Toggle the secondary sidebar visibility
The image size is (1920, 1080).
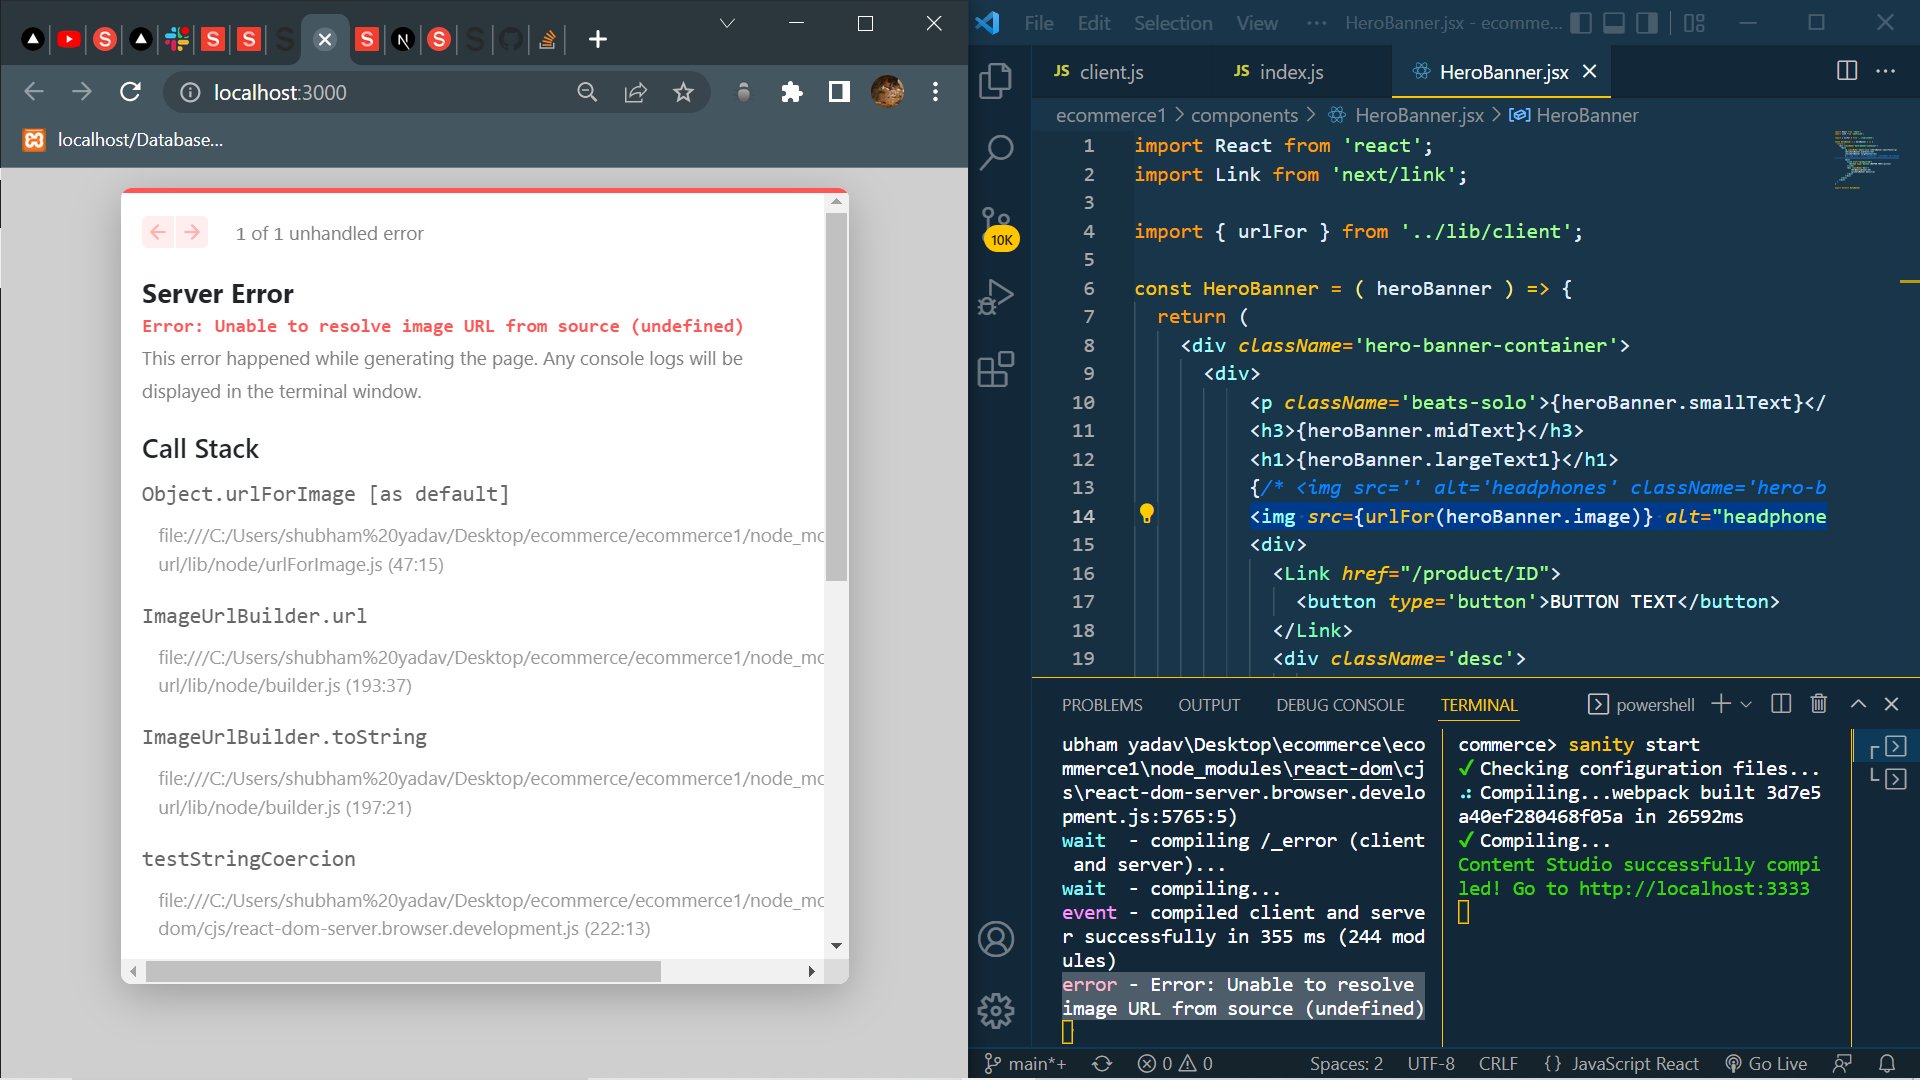[1647, 22]
